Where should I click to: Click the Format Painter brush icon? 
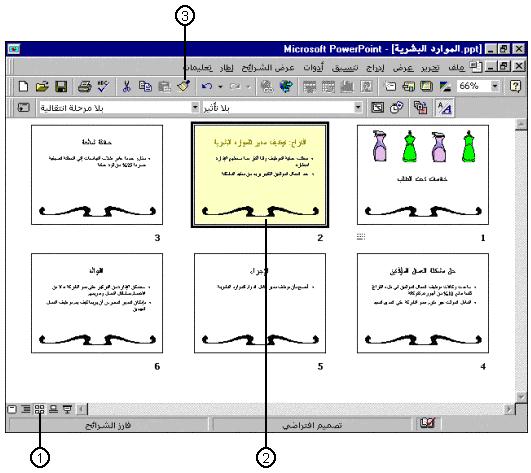[184, 86]
